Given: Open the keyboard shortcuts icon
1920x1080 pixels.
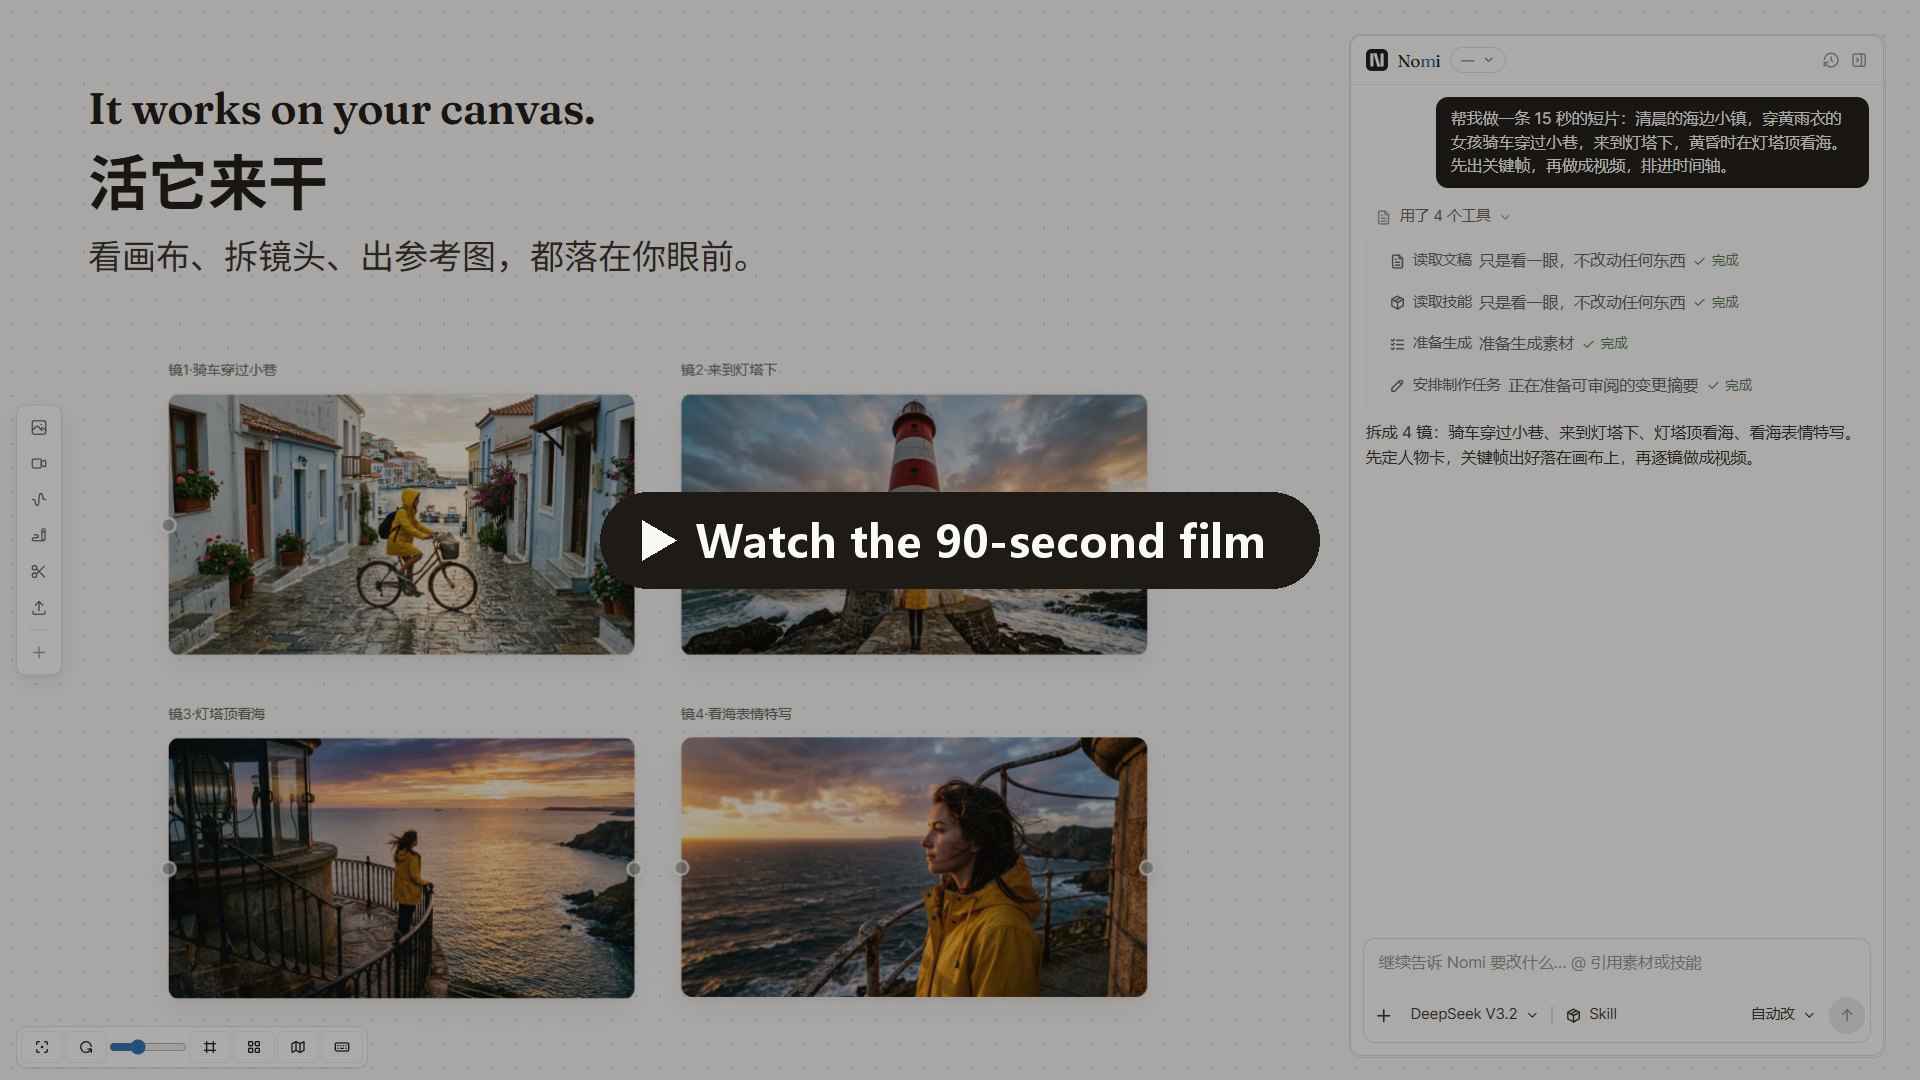Looking at the screenshot, I should pyautogui.click(x=342, y=1047).
